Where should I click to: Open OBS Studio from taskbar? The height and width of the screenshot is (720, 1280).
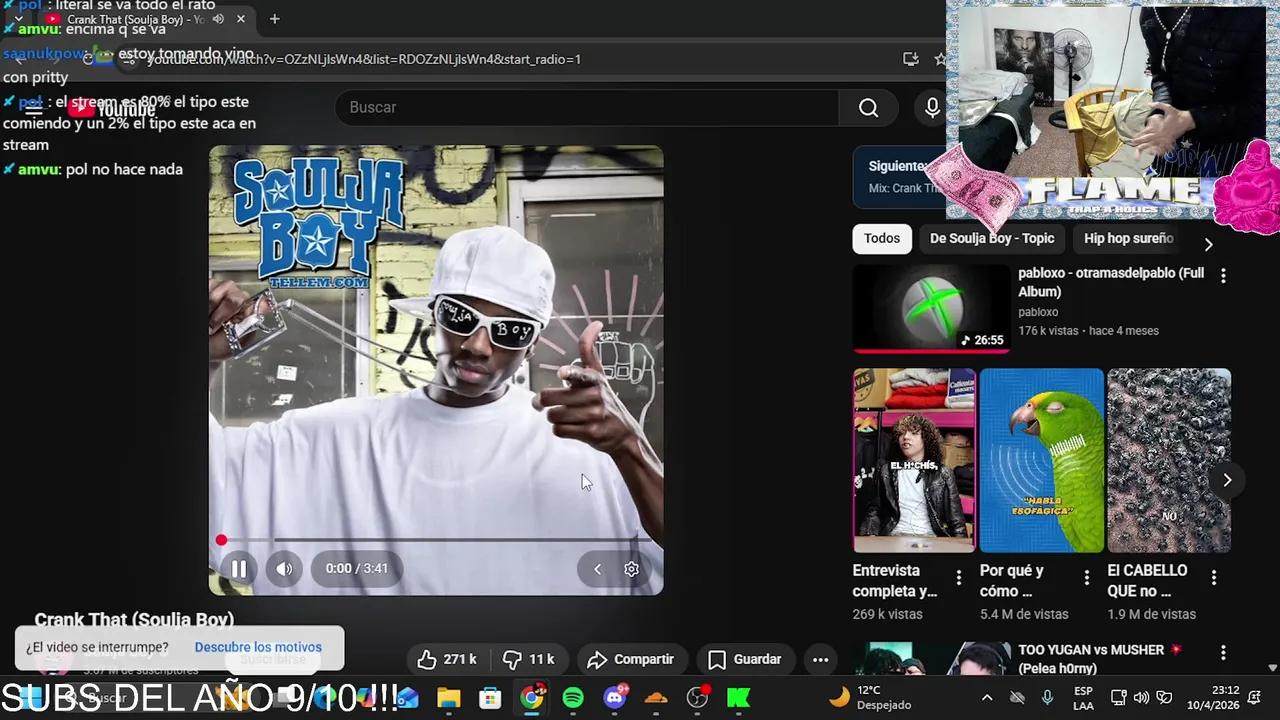click(x=698, y=697)
